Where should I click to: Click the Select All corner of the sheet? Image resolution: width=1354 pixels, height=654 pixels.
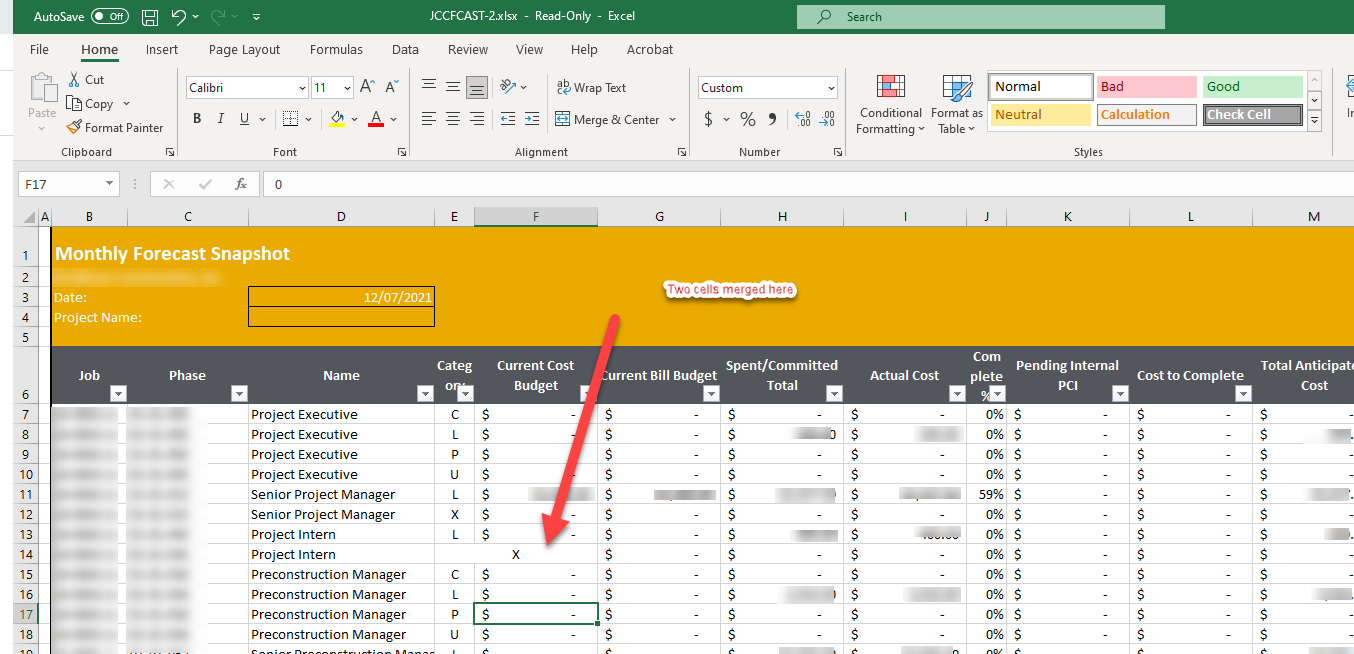pos(26,217)
